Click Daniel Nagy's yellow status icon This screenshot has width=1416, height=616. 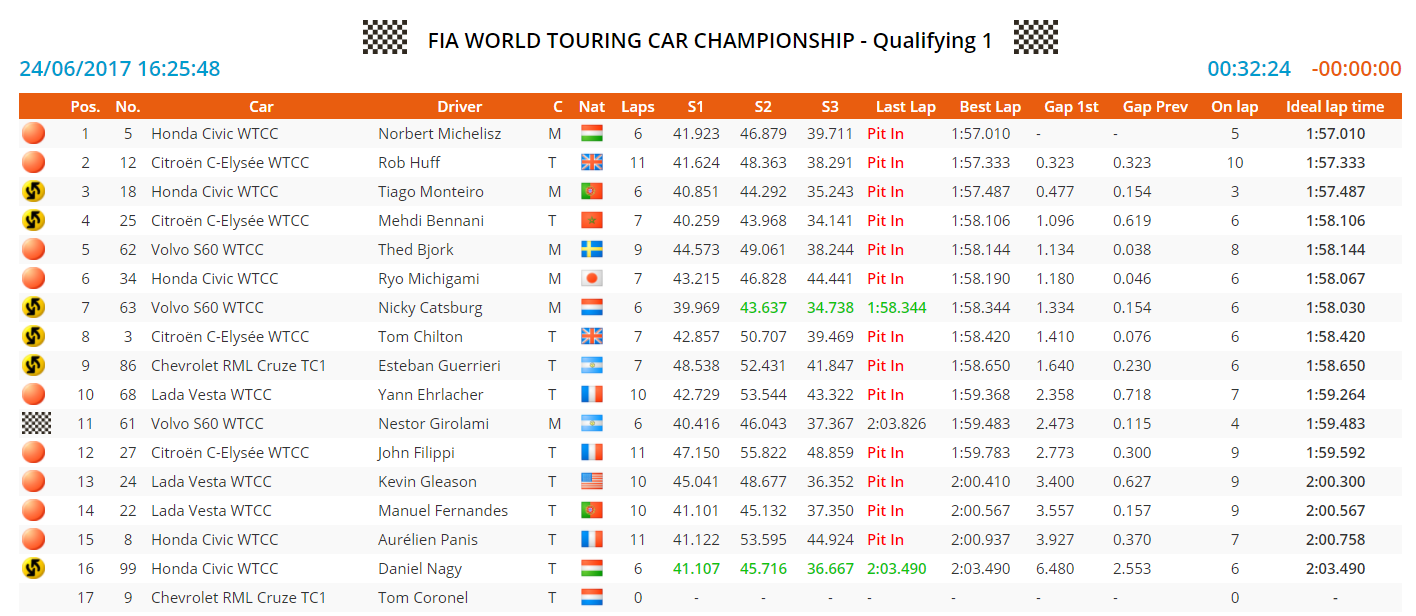tap(34, 568)
